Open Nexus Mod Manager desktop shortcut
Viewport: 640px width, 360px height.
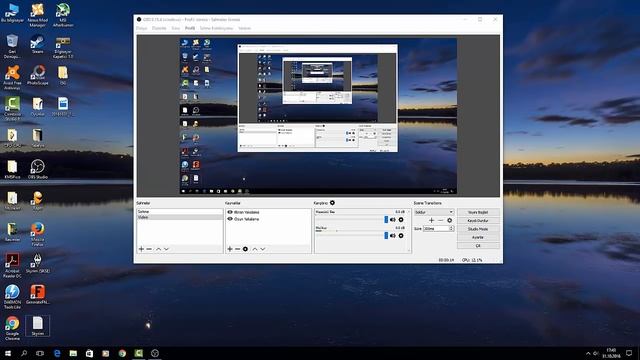[x=38, y=16]
